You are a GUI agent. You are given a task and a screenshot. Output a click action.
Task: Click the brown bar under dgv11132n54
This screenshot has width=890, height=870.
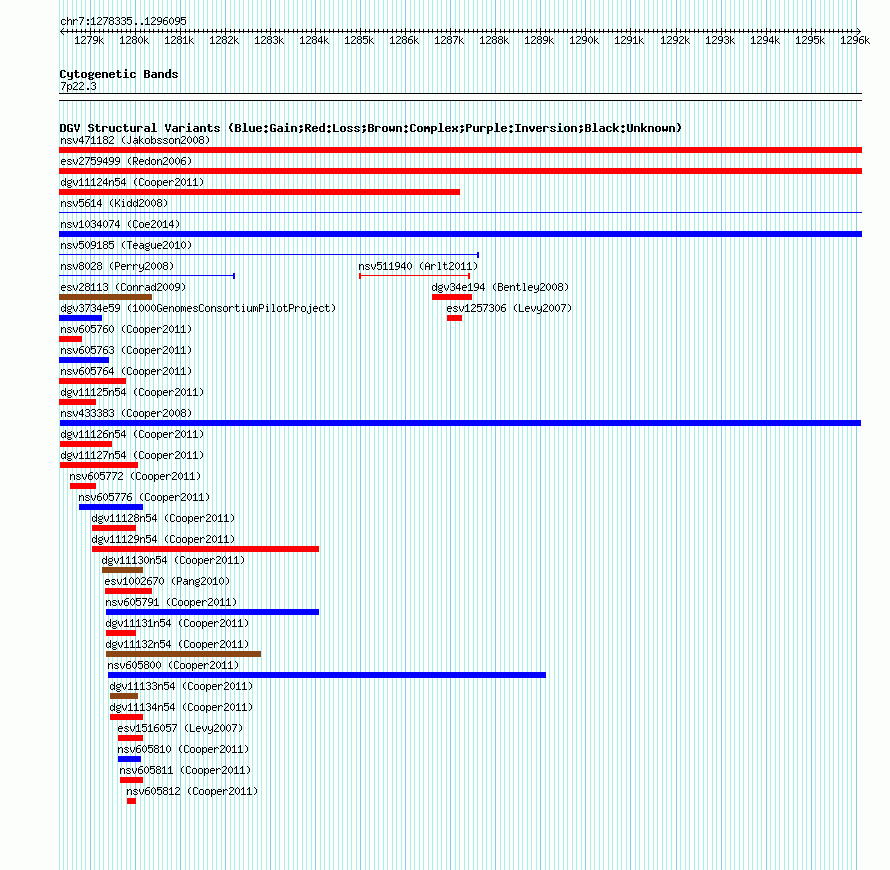pyautogui.click(x=183, y=654)
